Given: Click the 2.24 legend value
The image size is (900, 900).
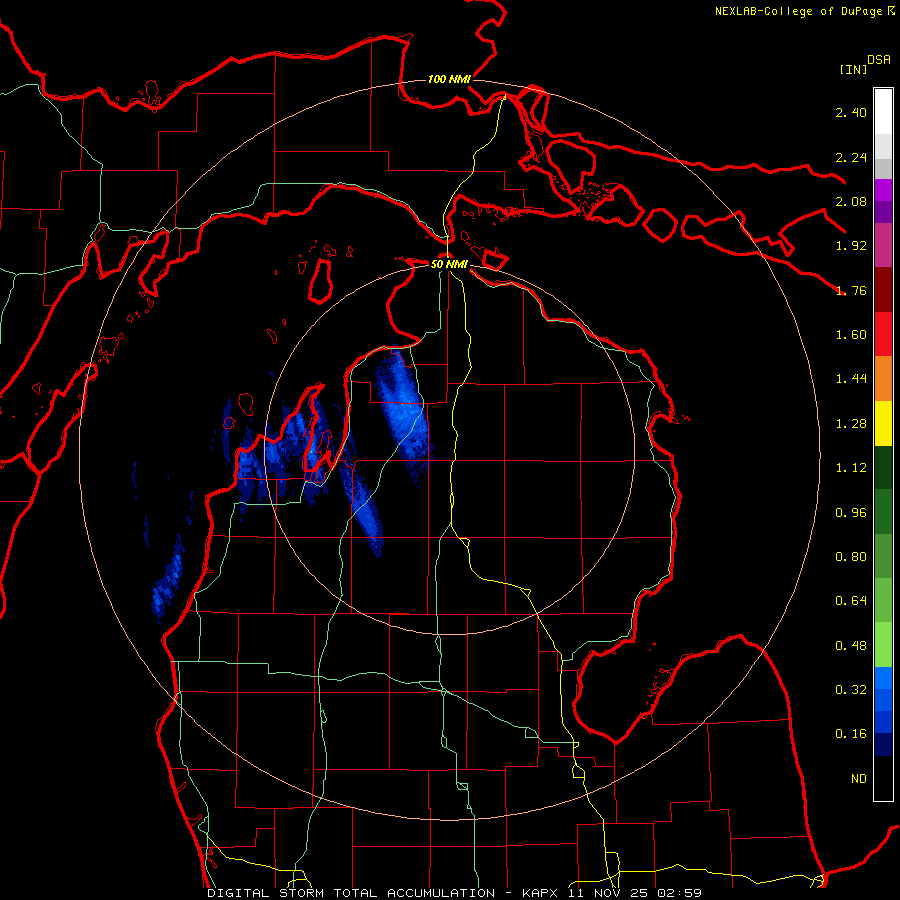Looking at the screenshot, I should [851, 157].
